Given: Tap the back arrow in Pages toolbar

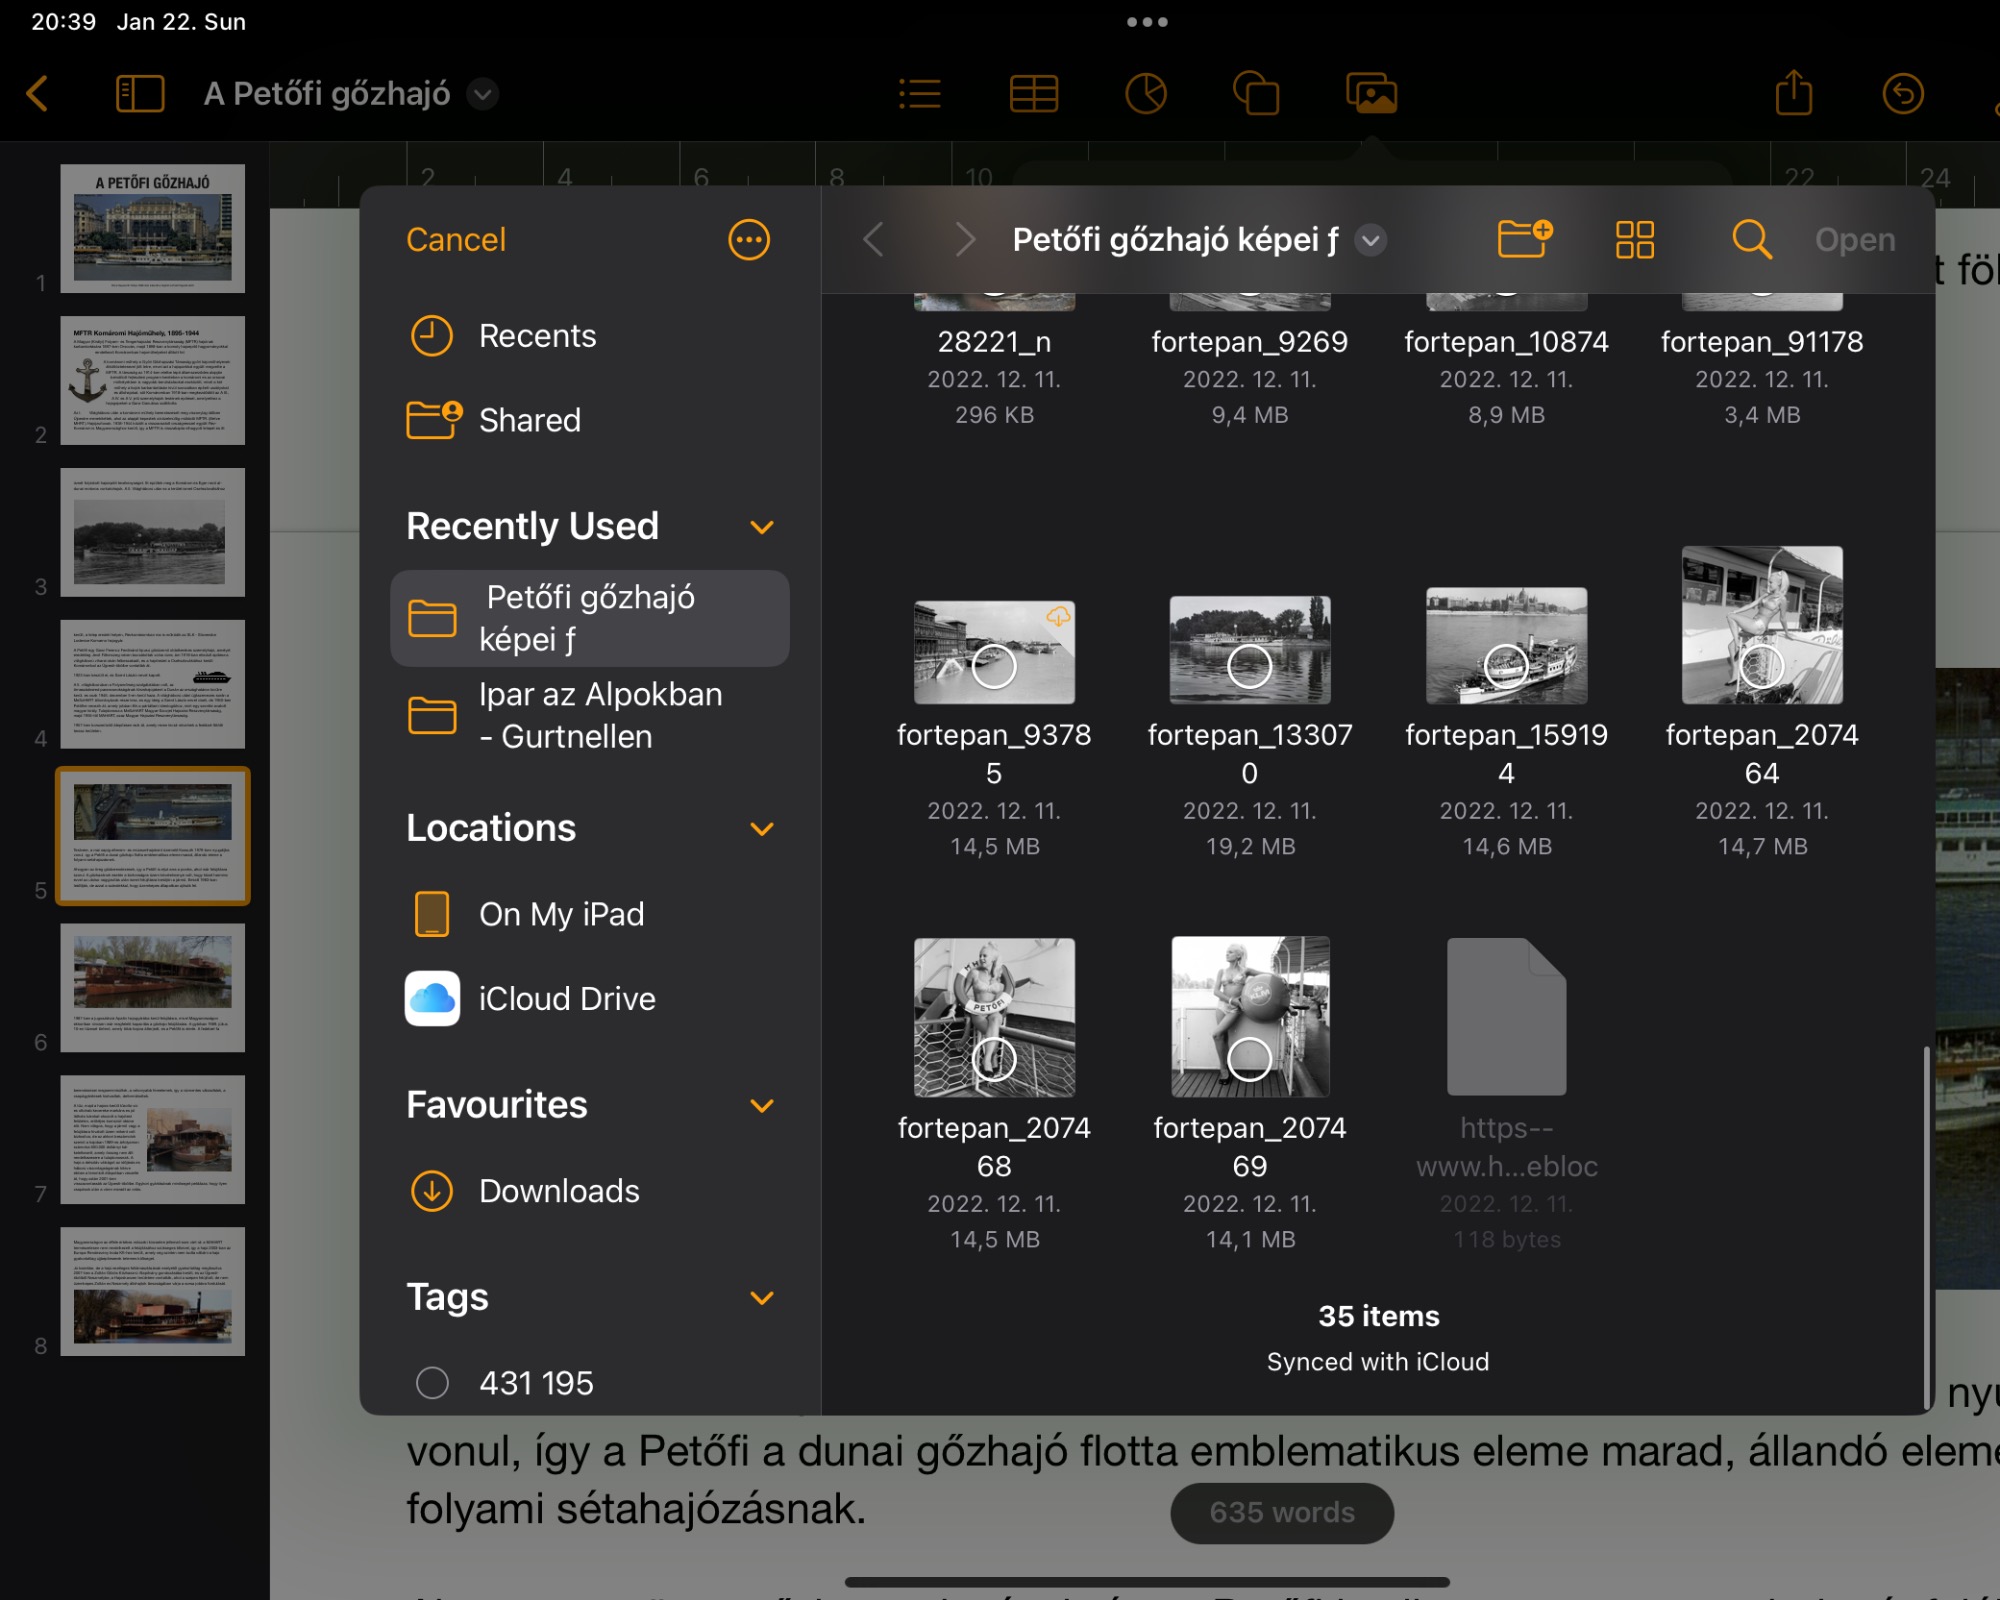Looking at the screenshot, I should [x=37, y=94].
